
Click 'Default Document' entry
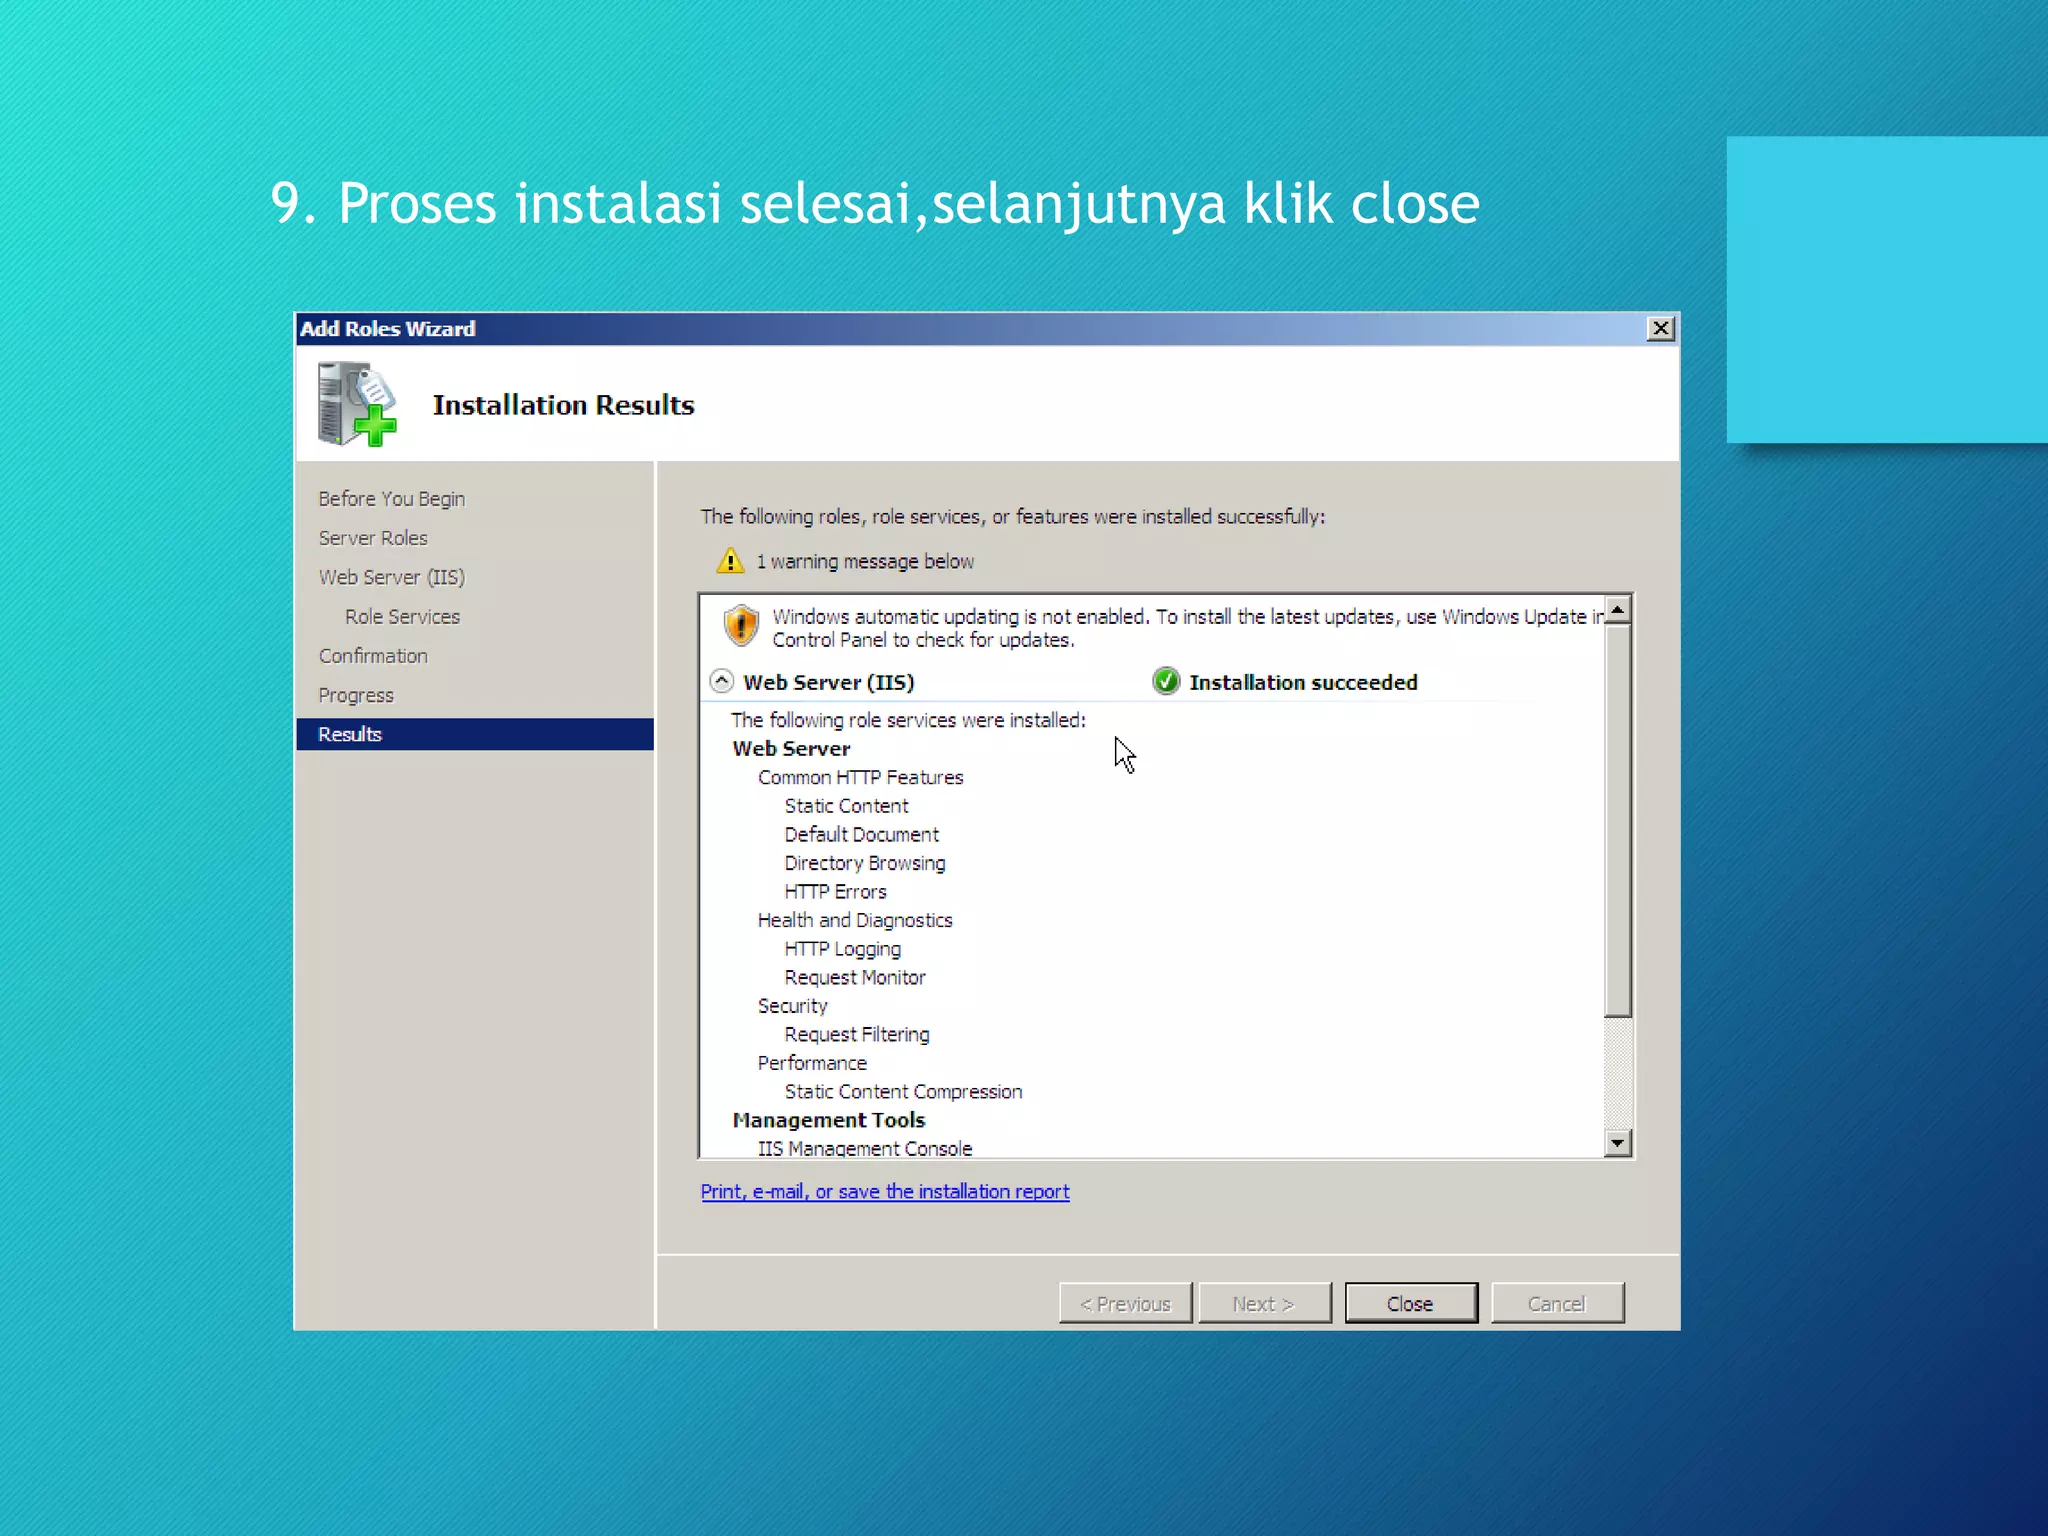[x=861, y=834]
